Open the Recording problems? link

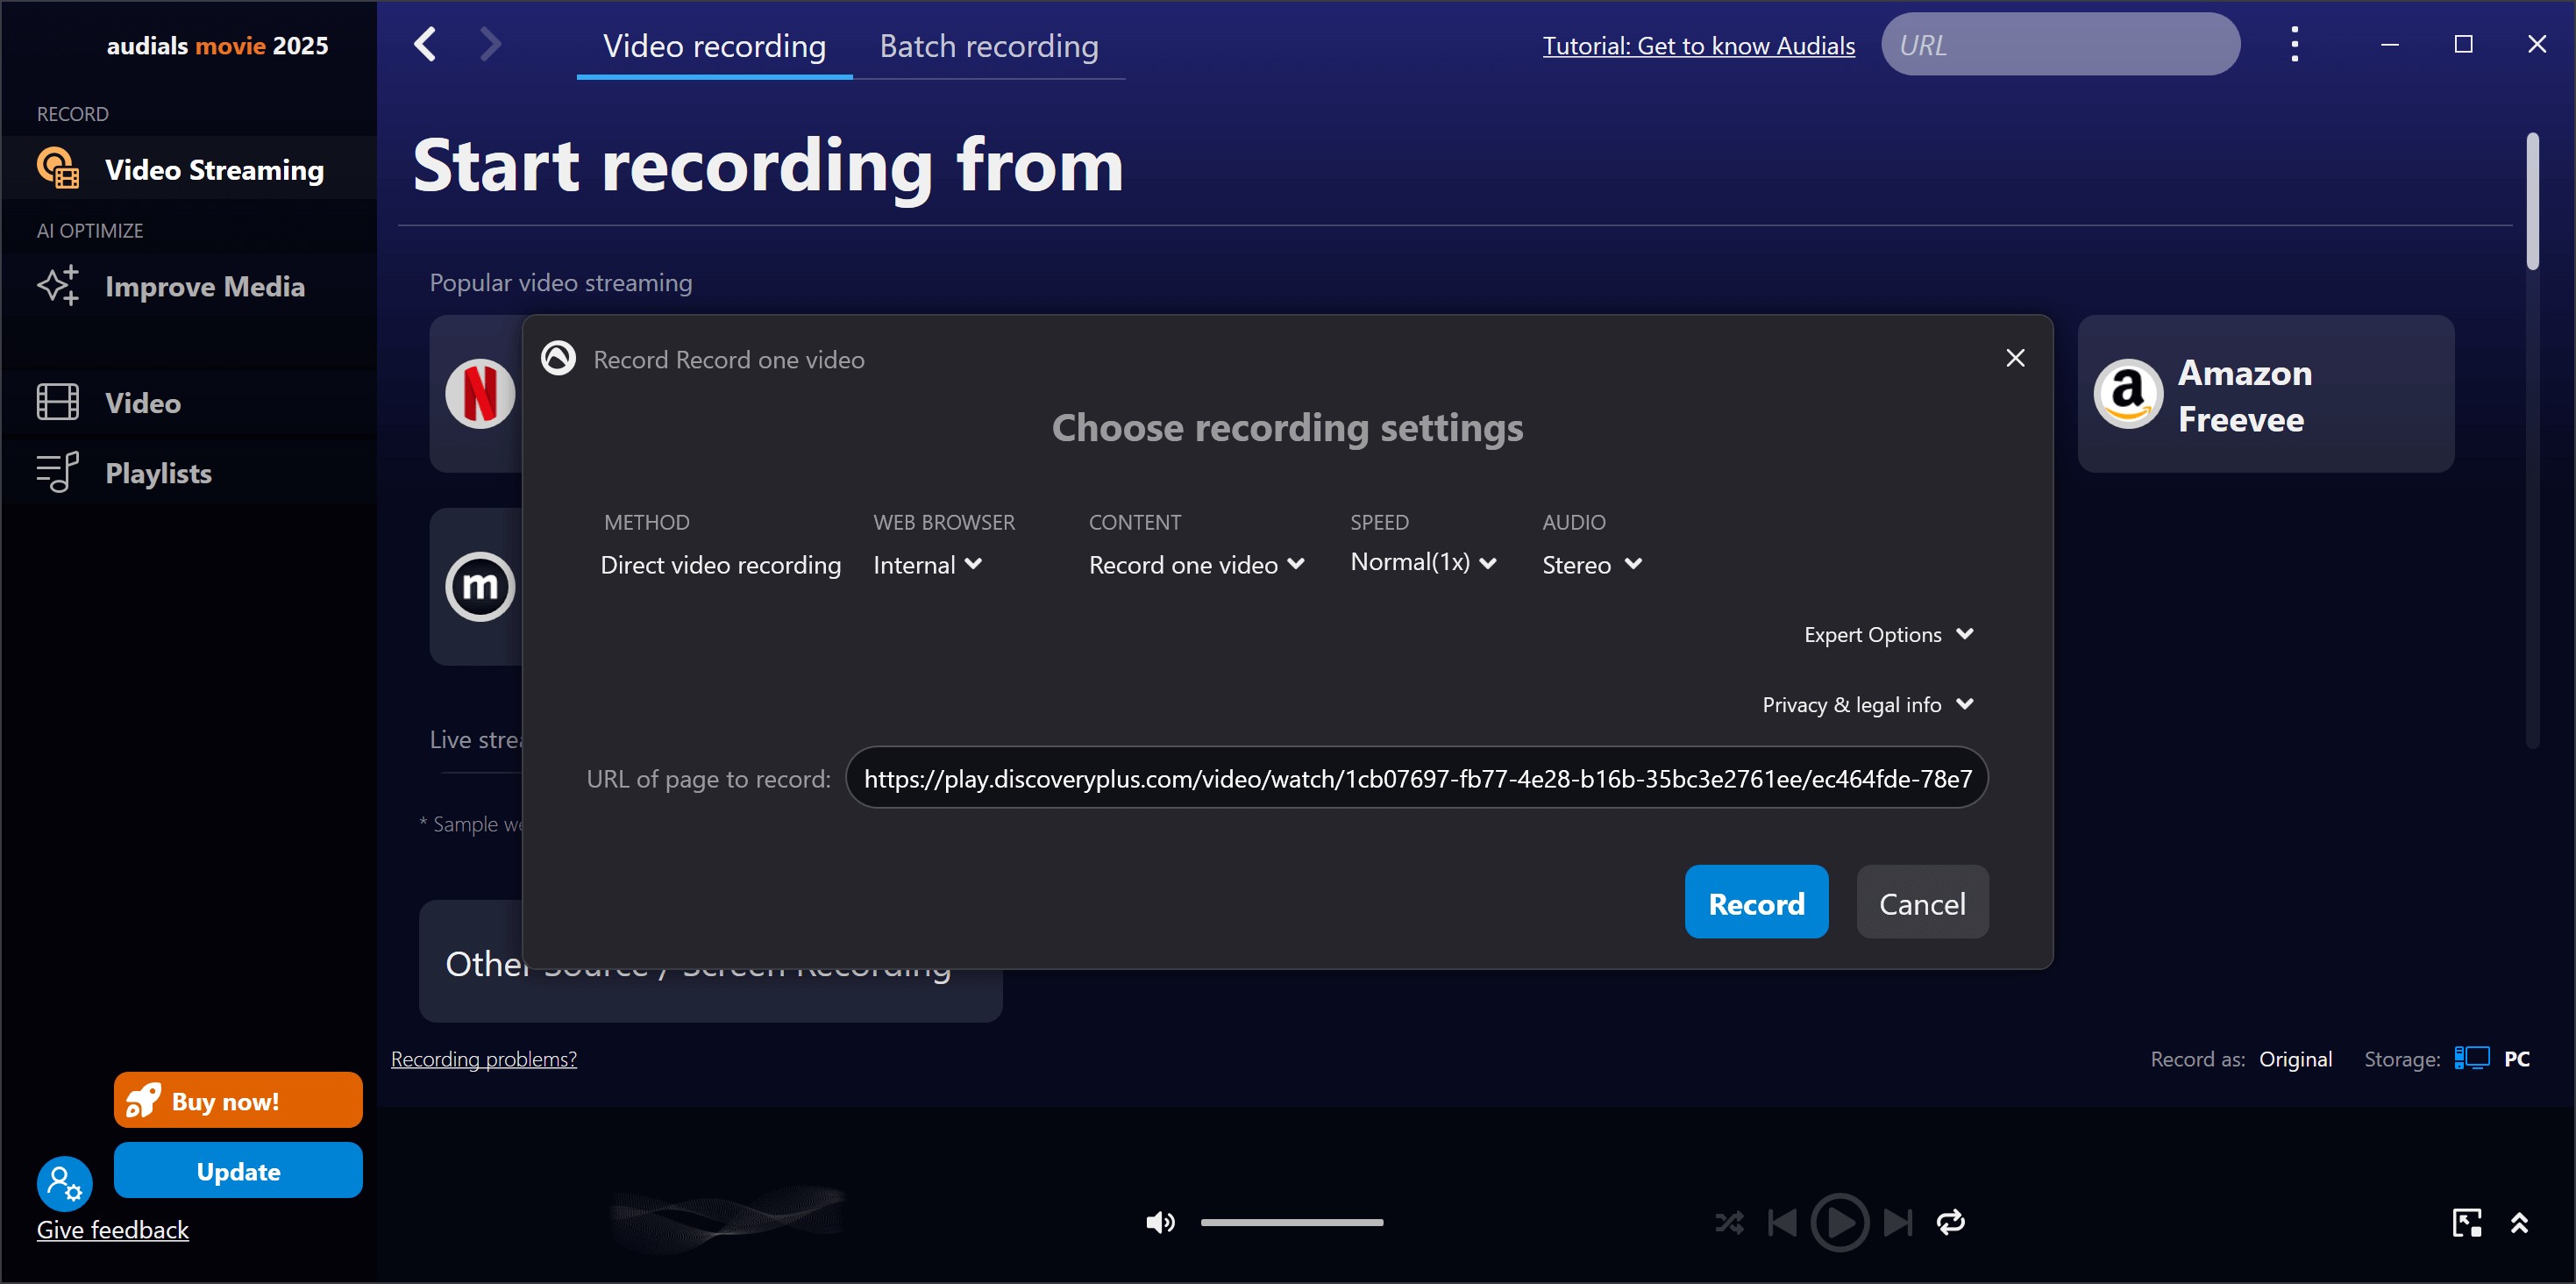pyautogui.click(x=483, y=1059)
